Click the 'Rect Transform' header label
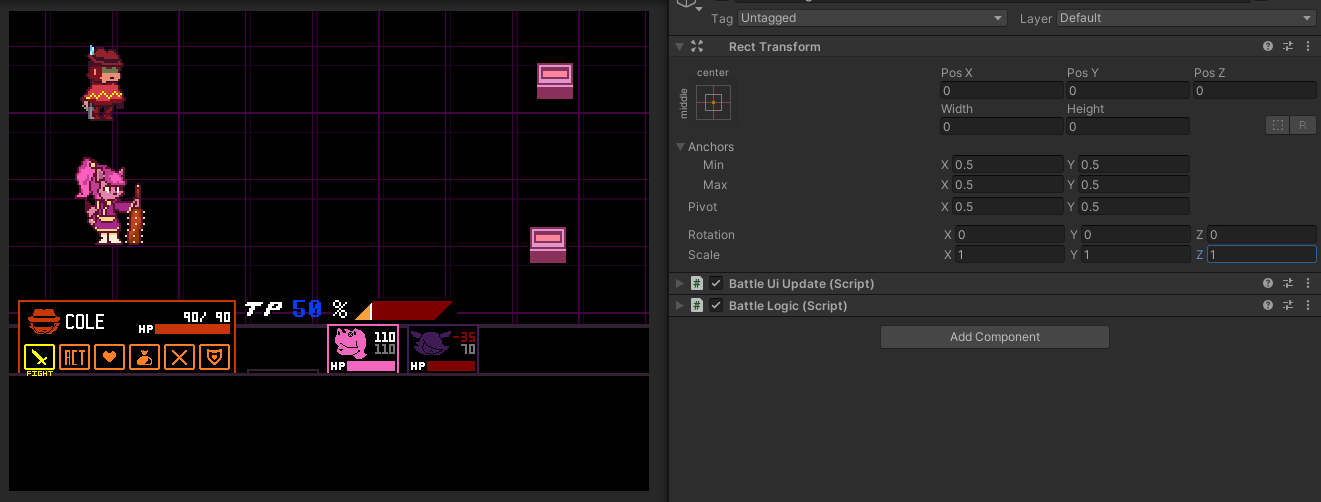 click(x=775, y=47)
